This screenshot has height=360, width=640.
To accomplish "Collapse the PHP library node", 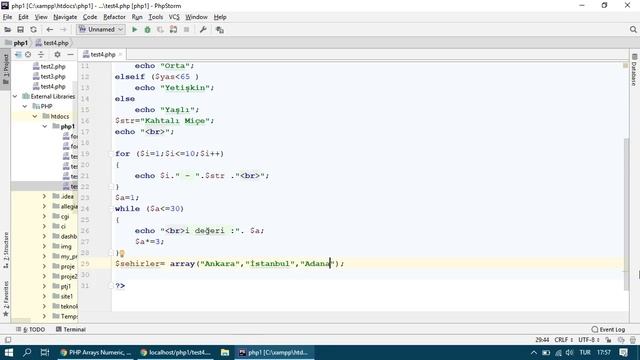I will (x=25, y=106).
